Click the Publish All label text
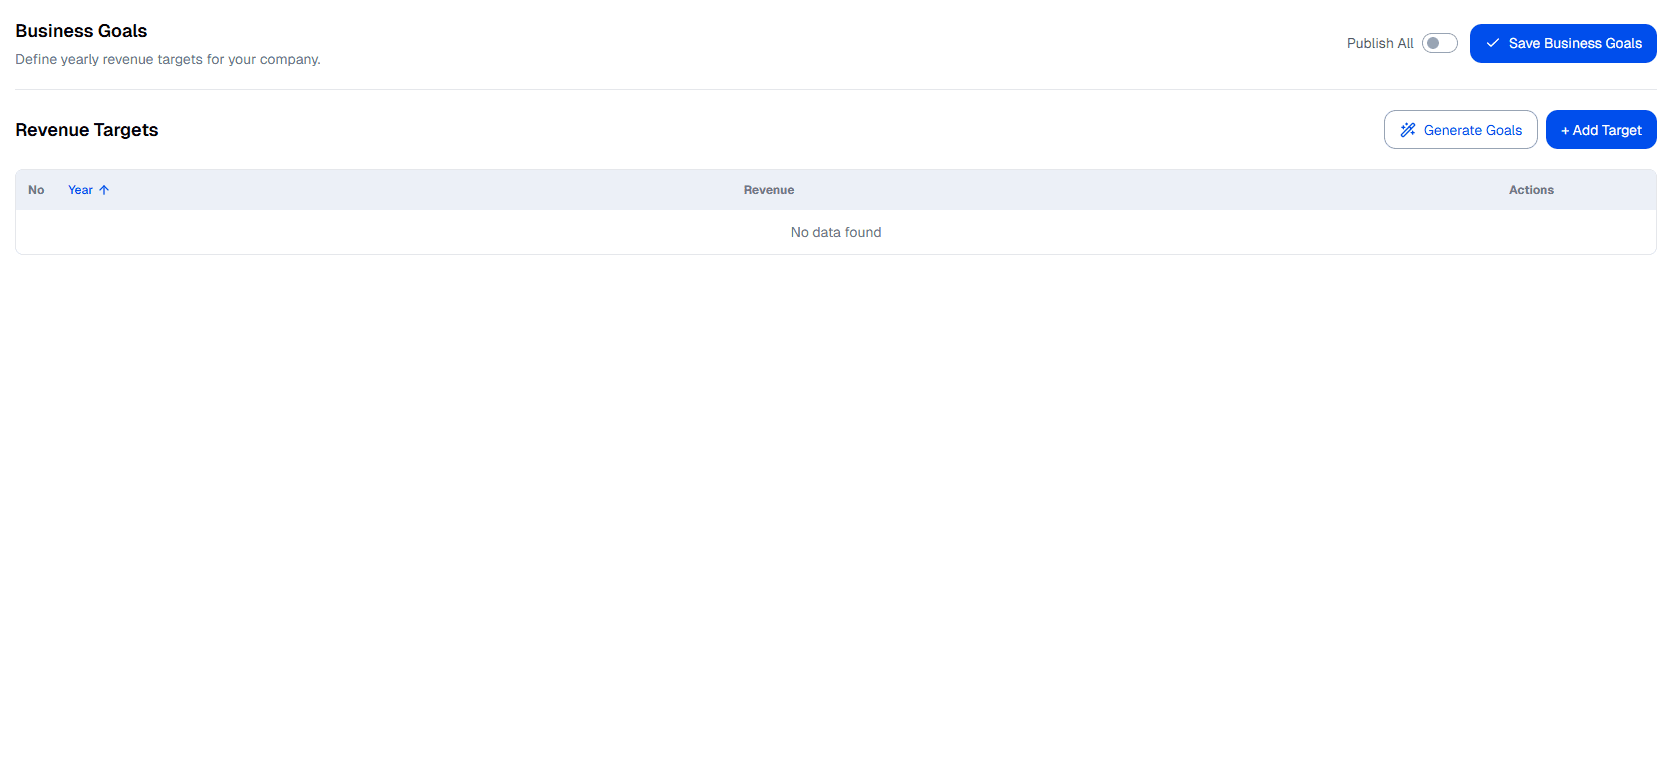This screenshot has height=779, width=1660. click(x=1380, y=43)
